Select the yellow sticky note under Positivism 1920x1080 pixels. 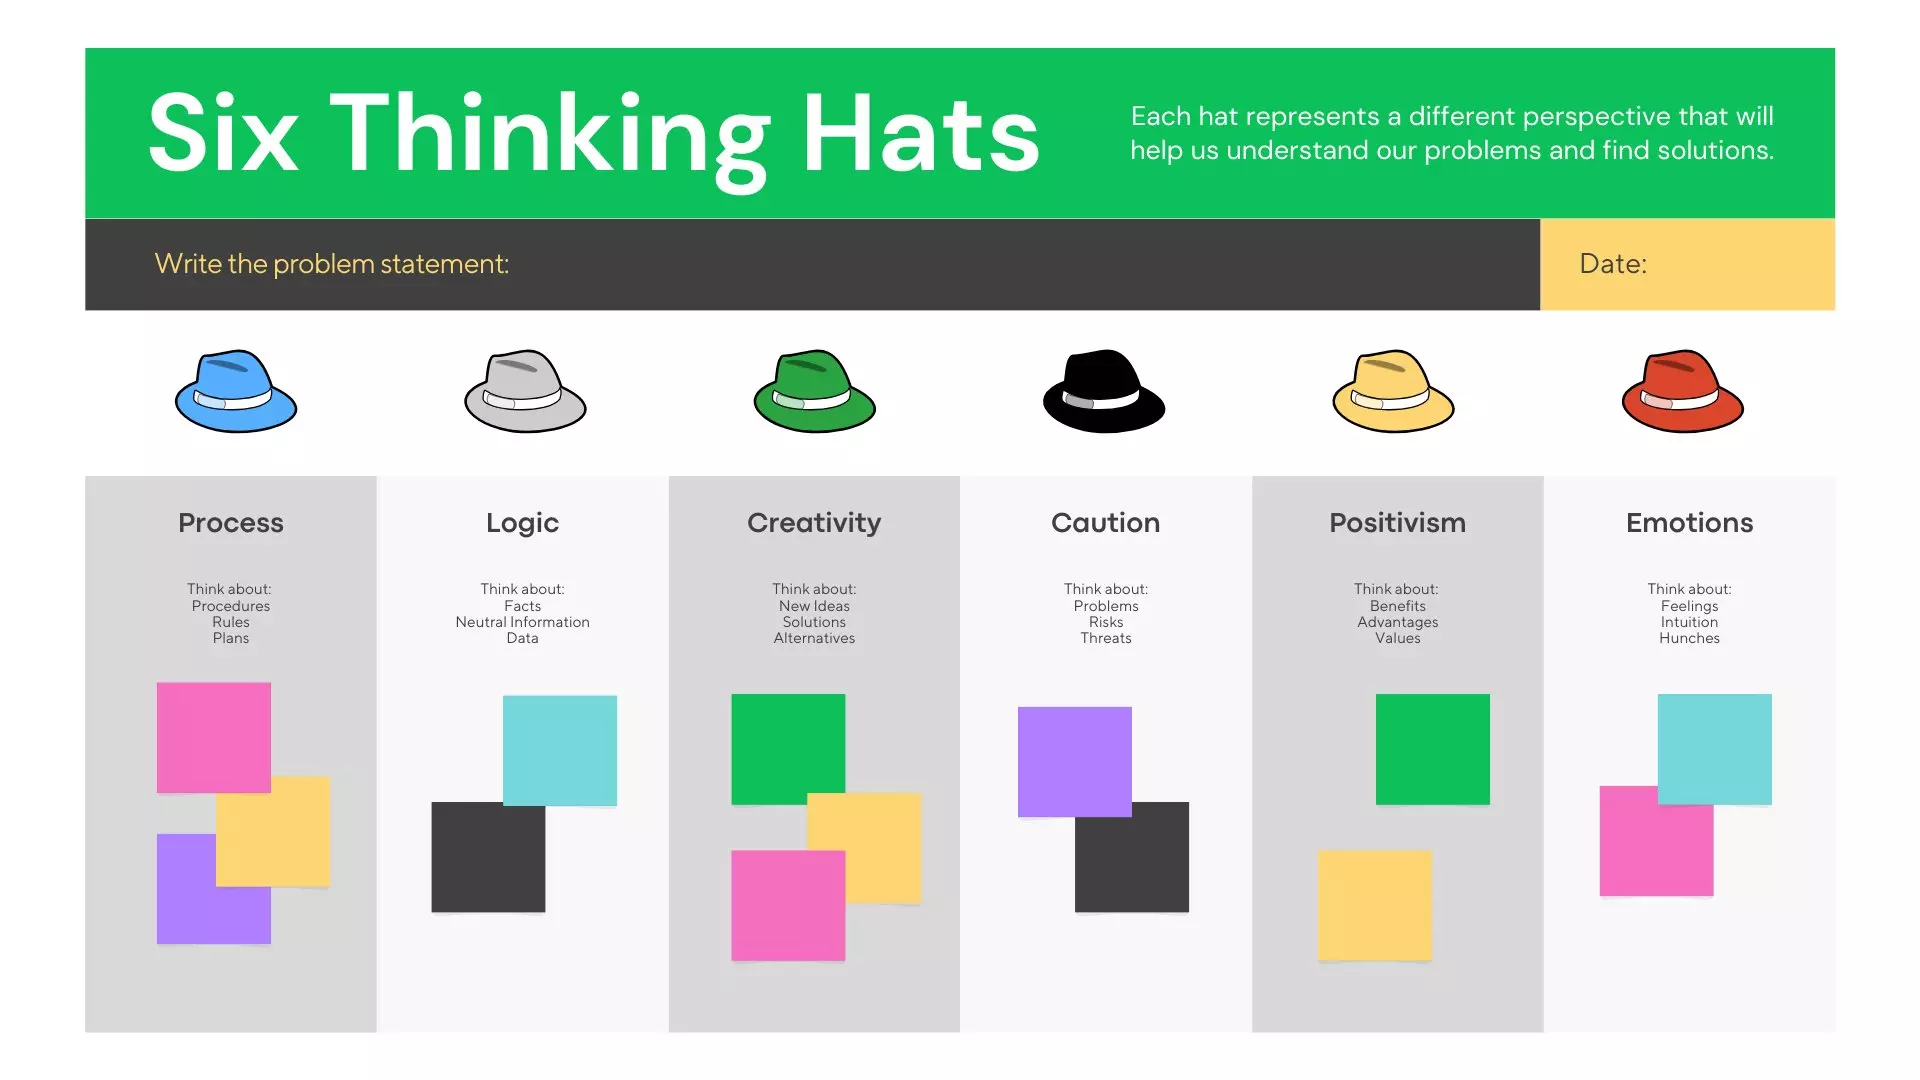pyautogui.click(x=1375, y=906)
